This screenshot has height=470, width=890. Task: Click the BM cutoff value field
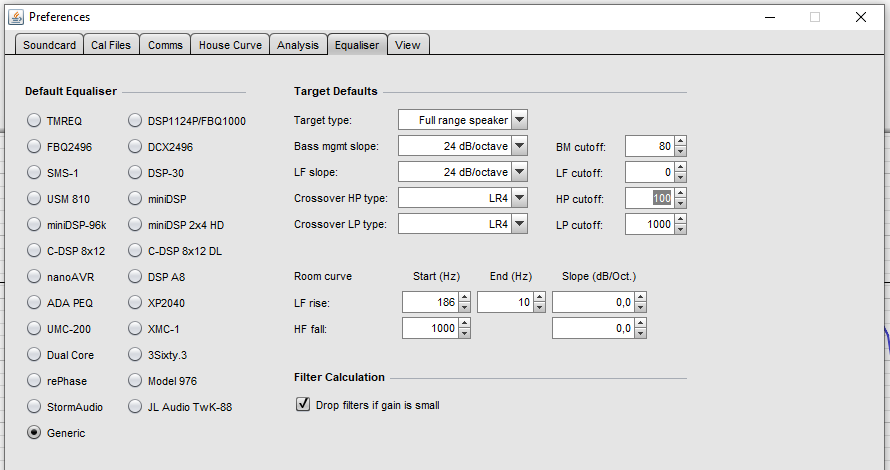pyautogui.click(x=650, y=146)
